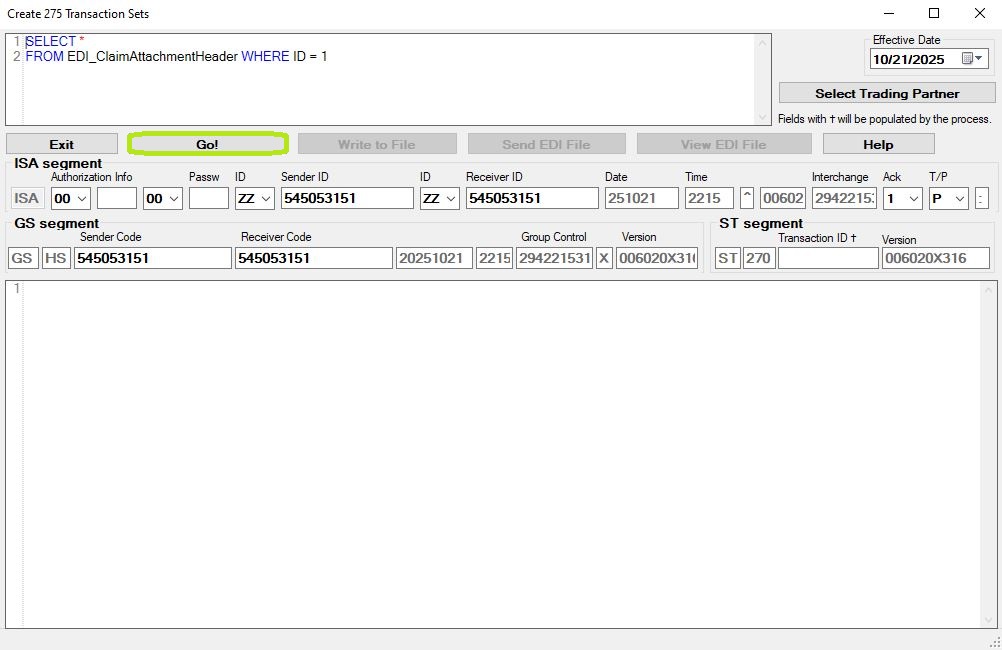The width and height of the screenshot is (1002, 650).
Task: Click the Send EDI File button
Action: click(546, 144)
